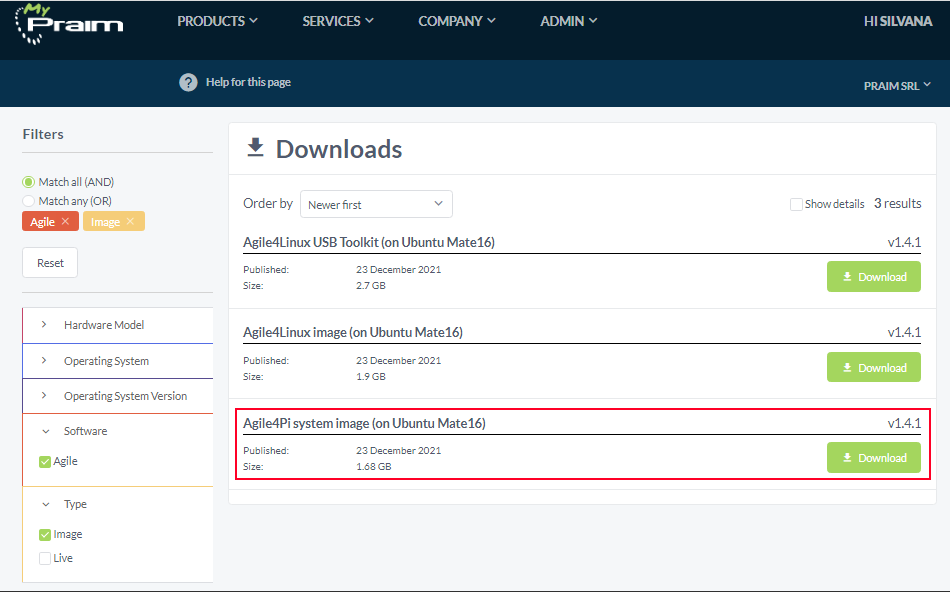Open the ADMIN menu
Image resolution: width=950 pixels, height=592 pixels.
[x=569, y=21]
